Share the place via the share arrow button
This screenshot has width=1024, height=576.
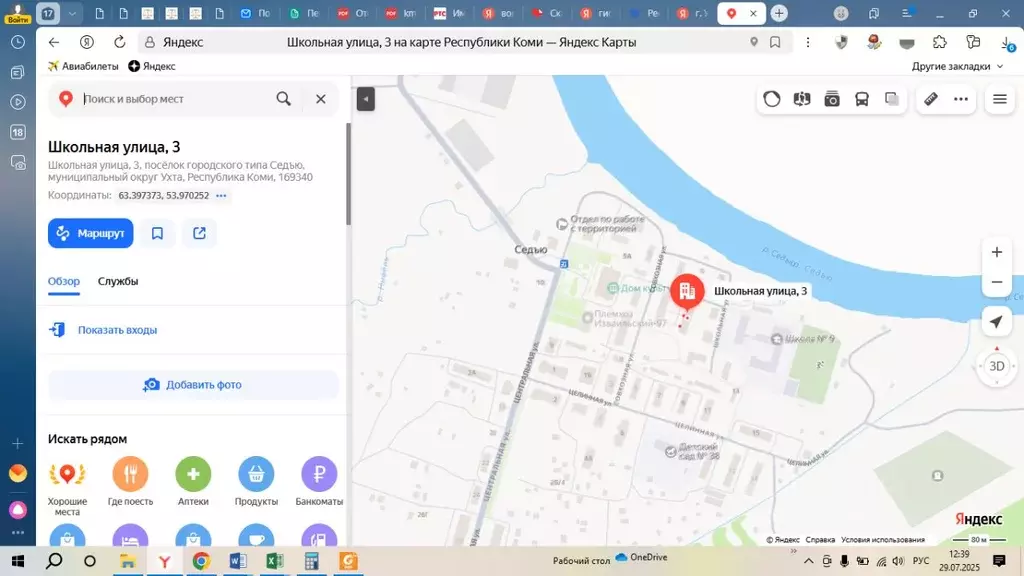pos(199,233)
